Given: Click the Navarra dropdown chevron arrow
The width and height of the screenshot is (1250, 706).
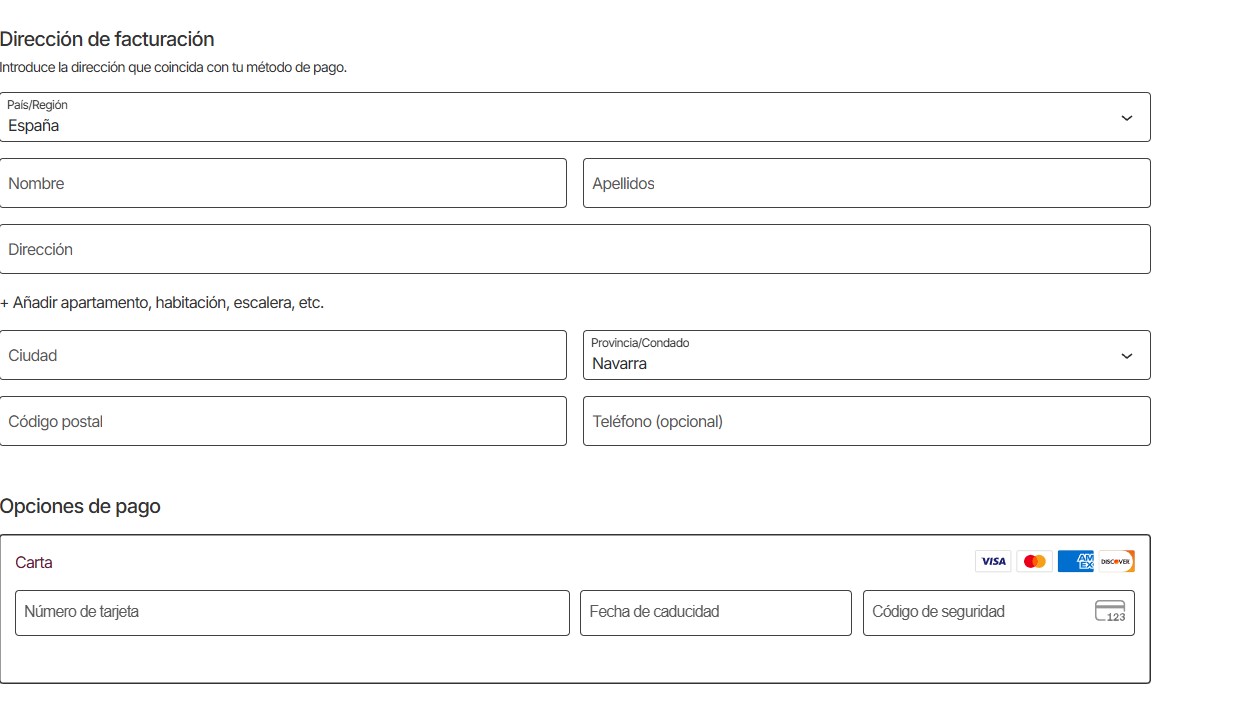Looking at the screenshot, I should (x=1127, y=356).
